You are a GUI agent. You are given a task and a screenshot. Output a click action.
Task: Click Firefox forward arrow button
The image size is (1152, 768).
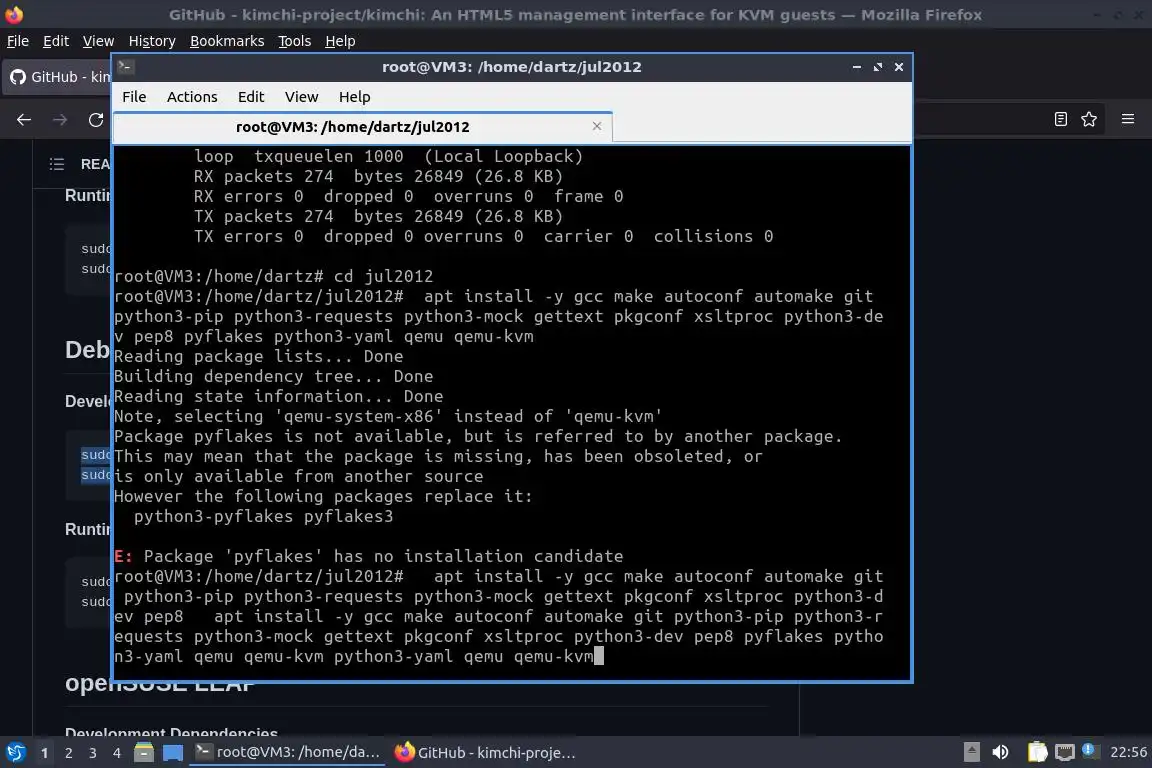[x=60, y=120]
